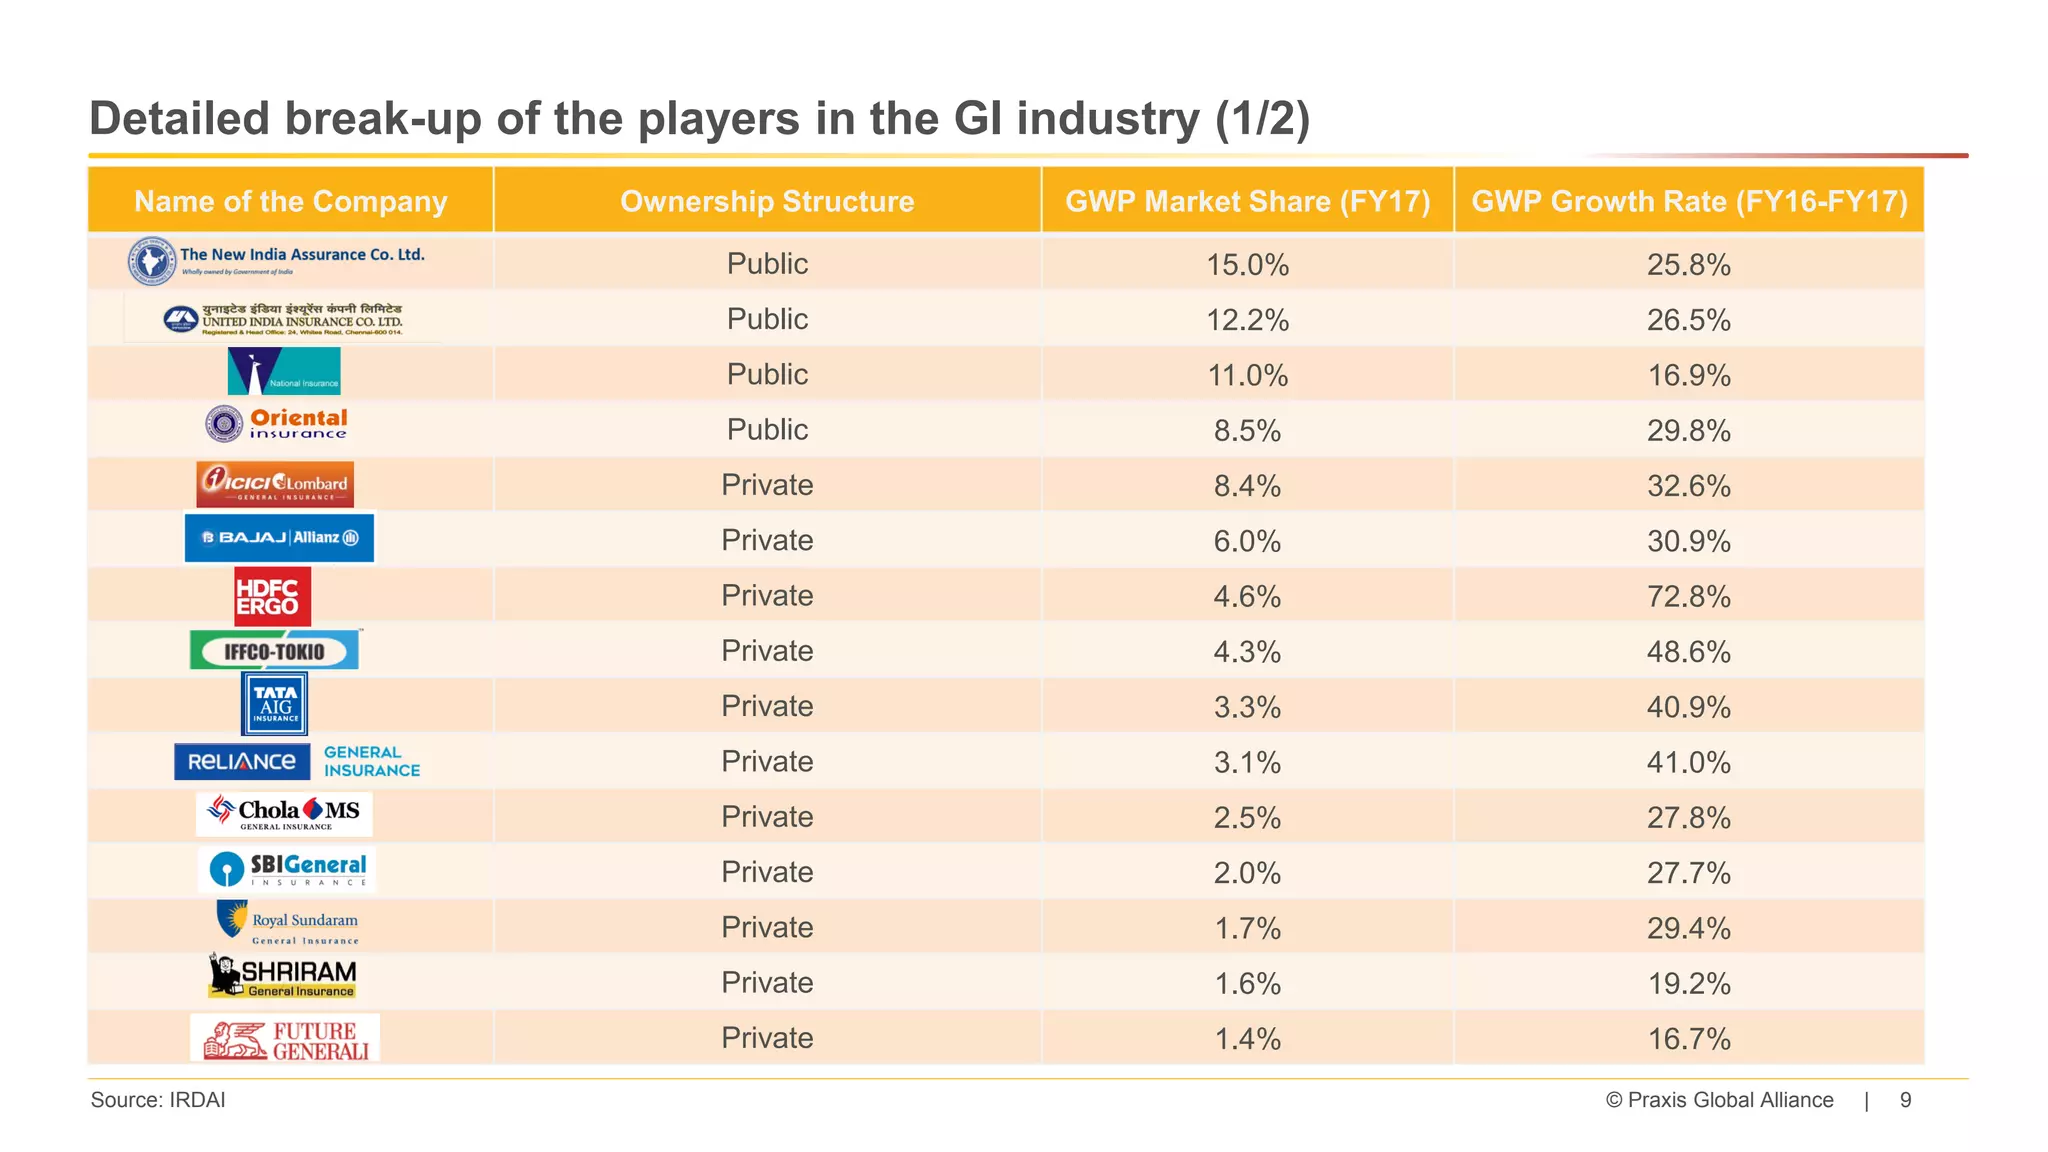Select the Future Generali logo

285,1038
